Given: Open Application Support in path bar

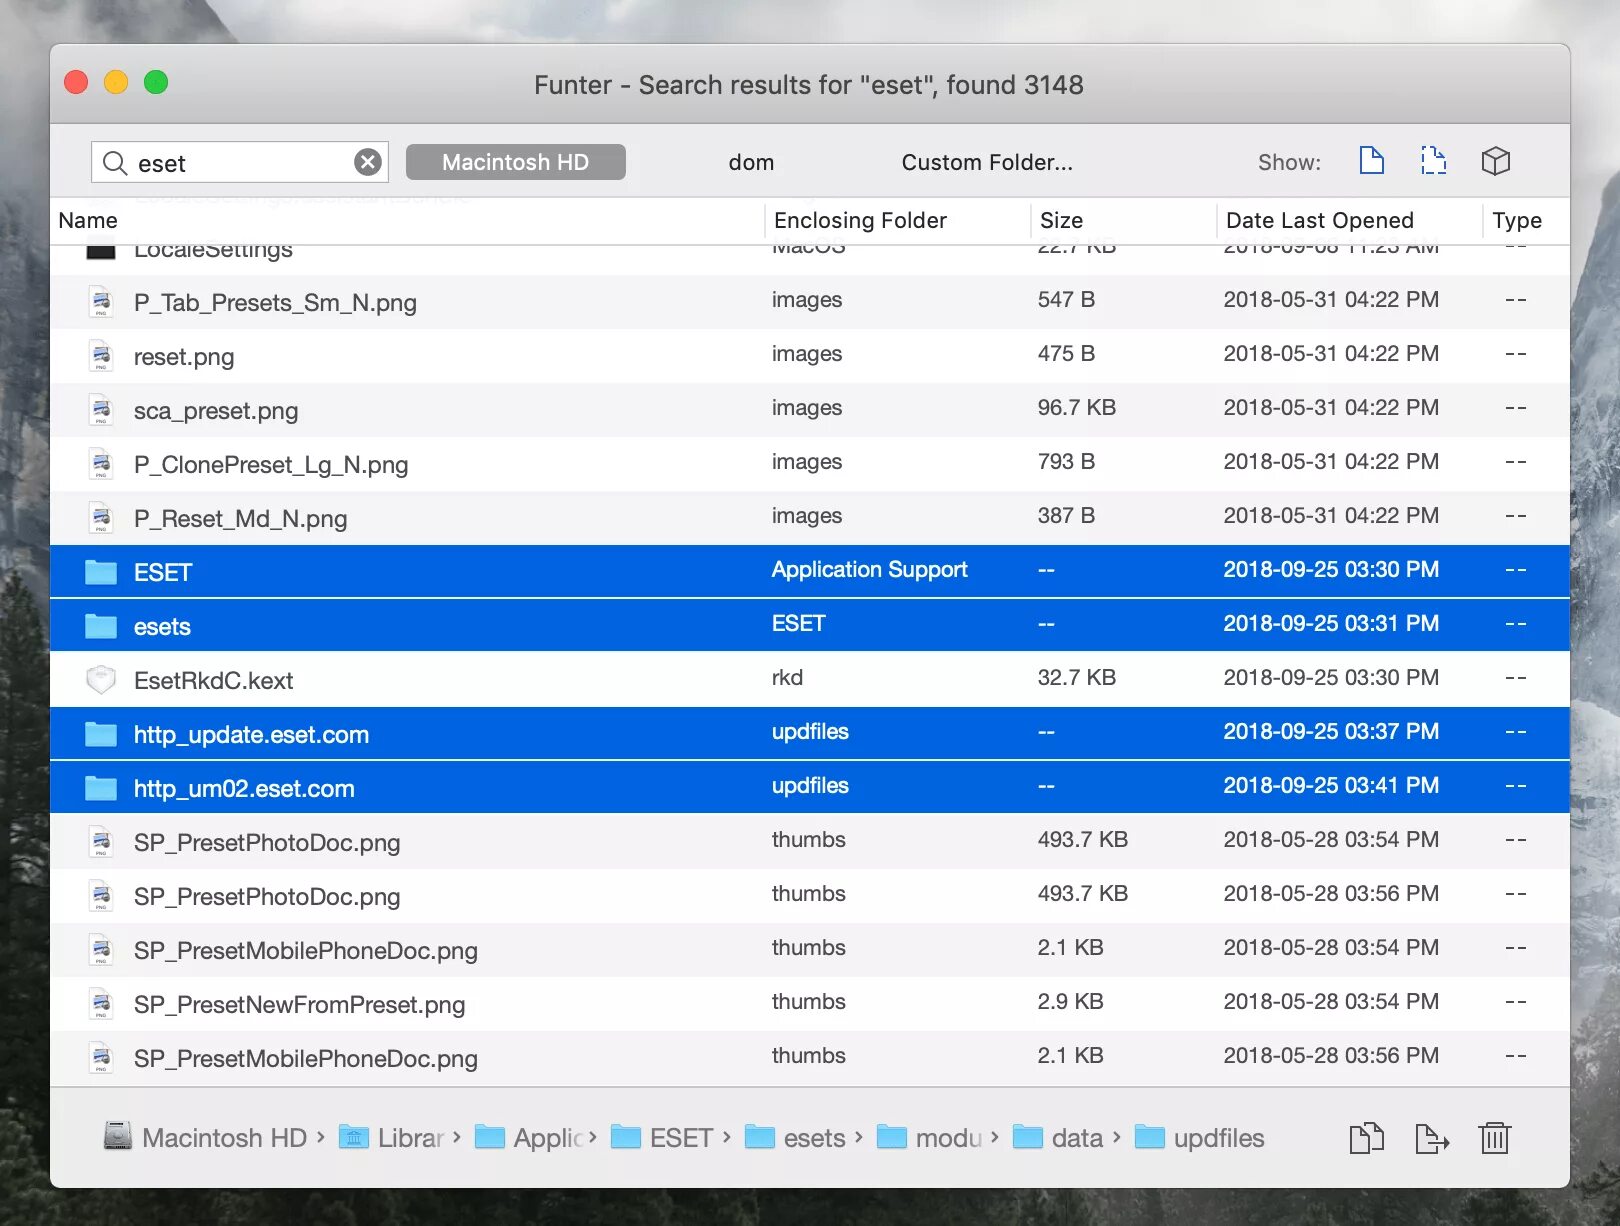Looking at the screenshot, I should pos(528,1137).
